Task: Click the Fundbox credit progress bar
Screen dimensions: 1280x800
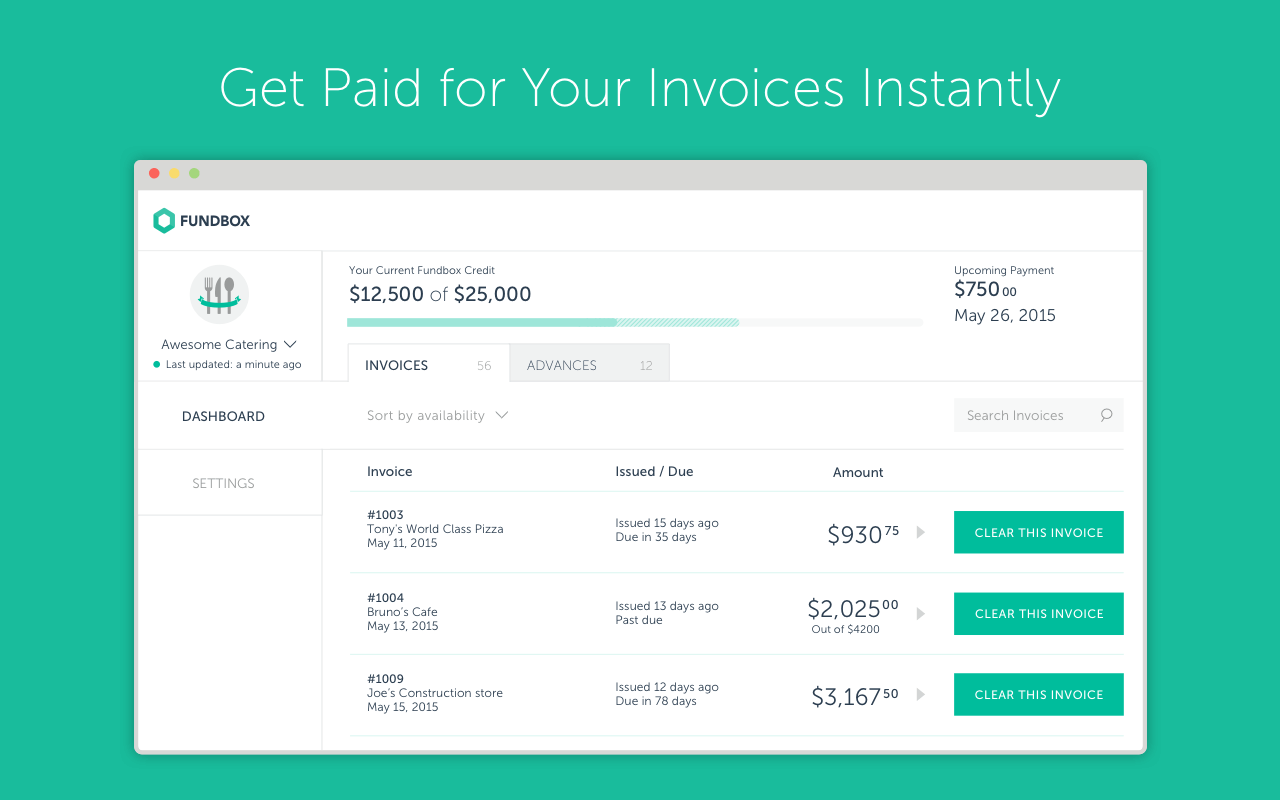Action: click(635, 322)
